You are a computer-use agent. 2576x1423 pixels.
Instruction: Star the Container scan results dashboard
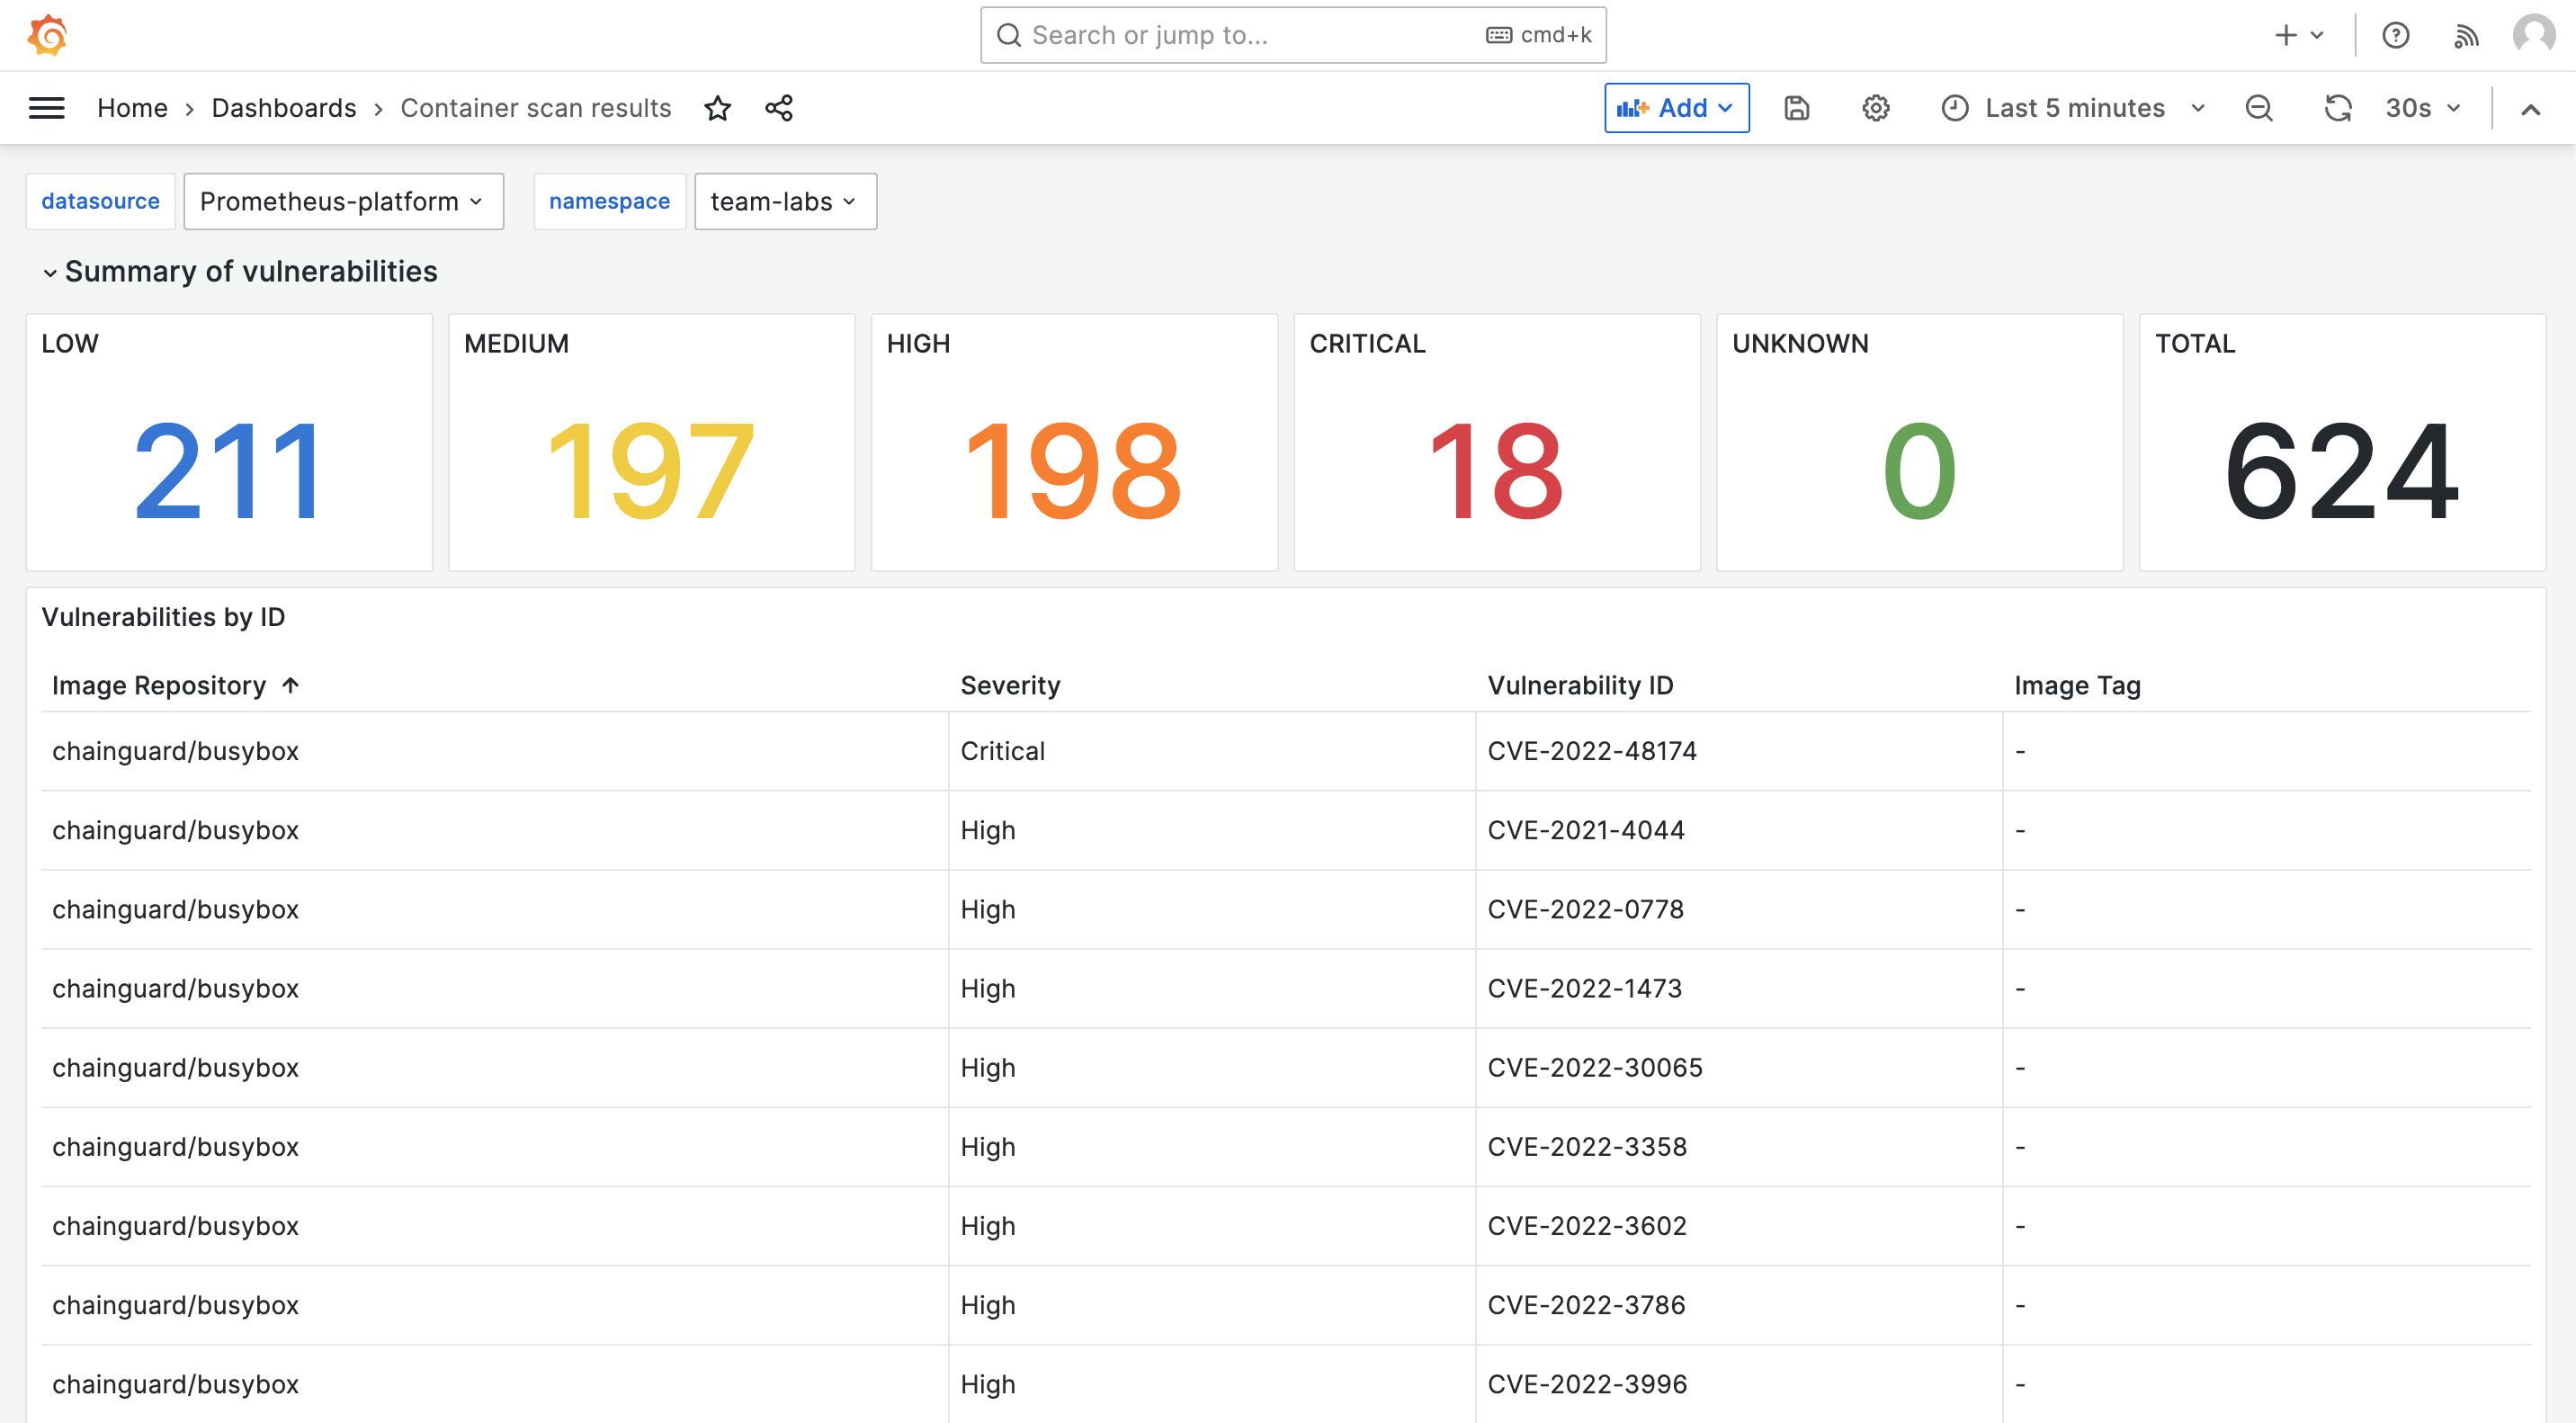[x=717, y=108]
